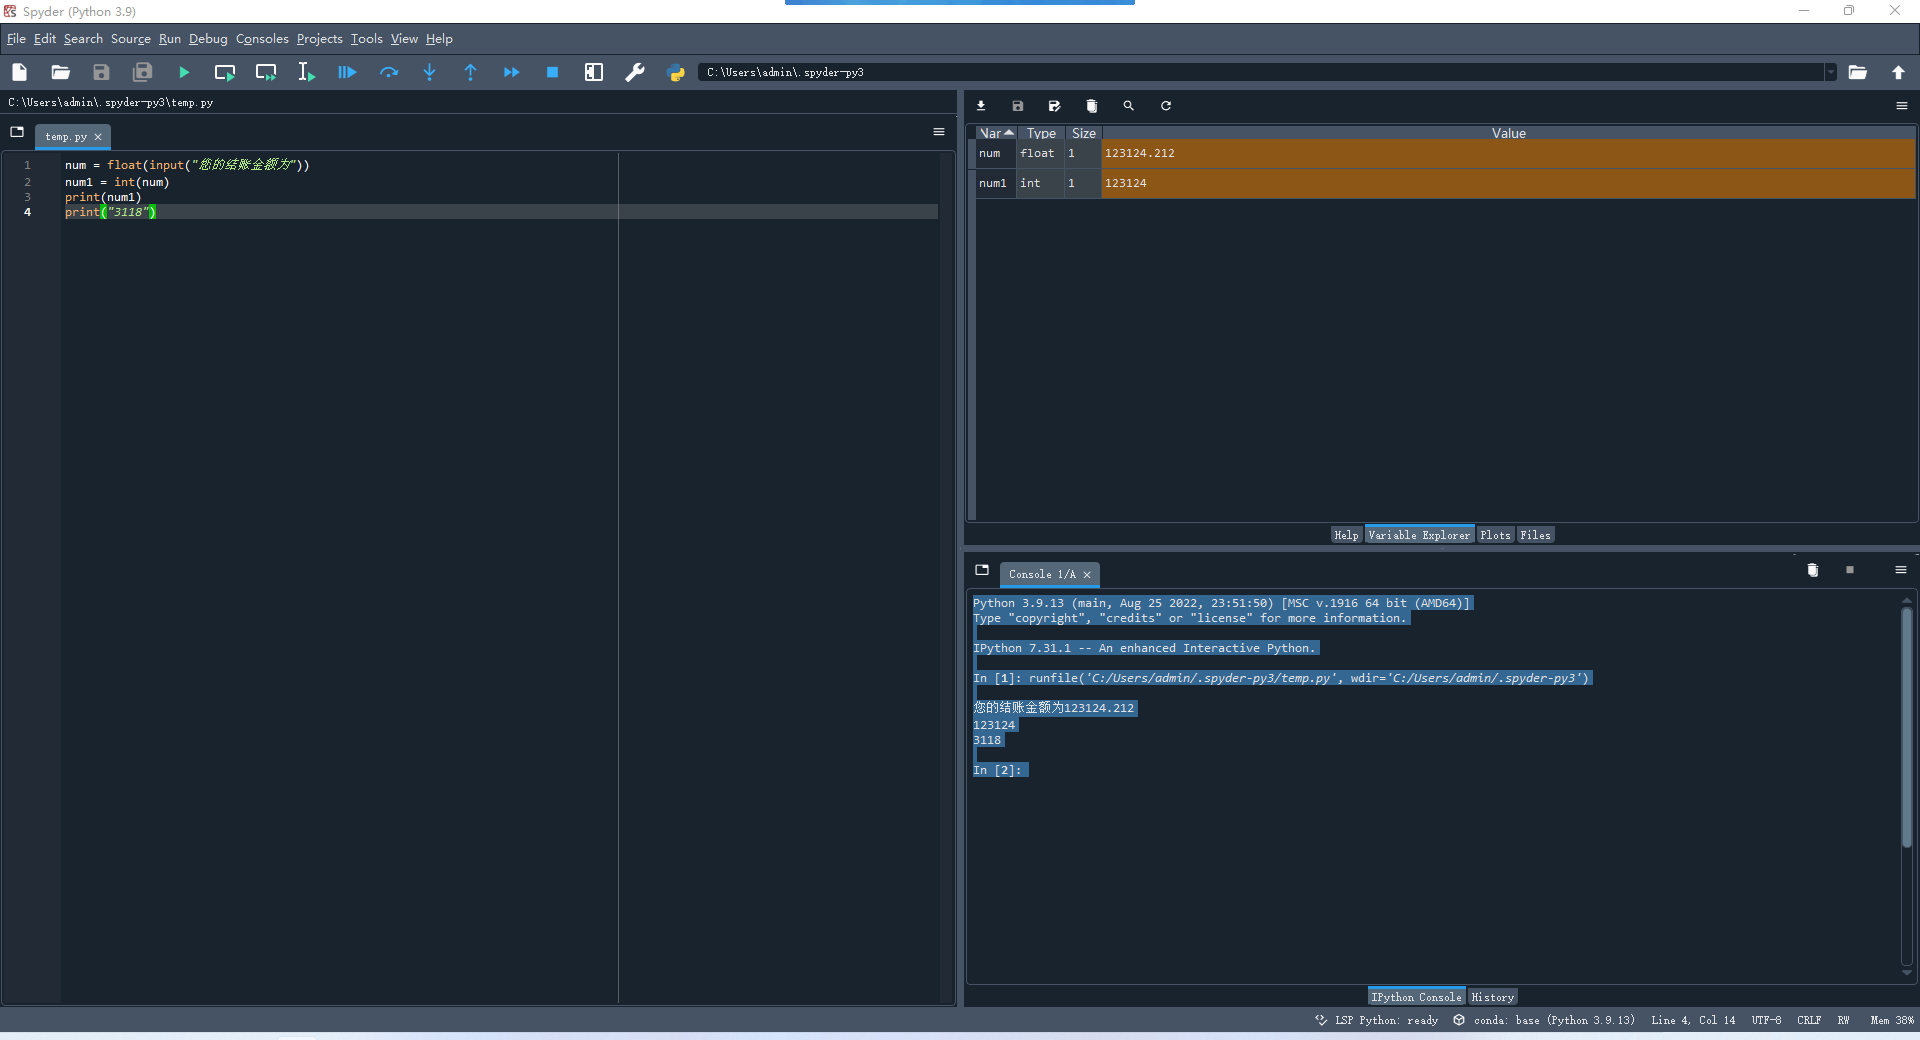Viewport: 1920px width, 1040px height.
Task: Interrupt kernel stop square in console
Action: 1850,570
